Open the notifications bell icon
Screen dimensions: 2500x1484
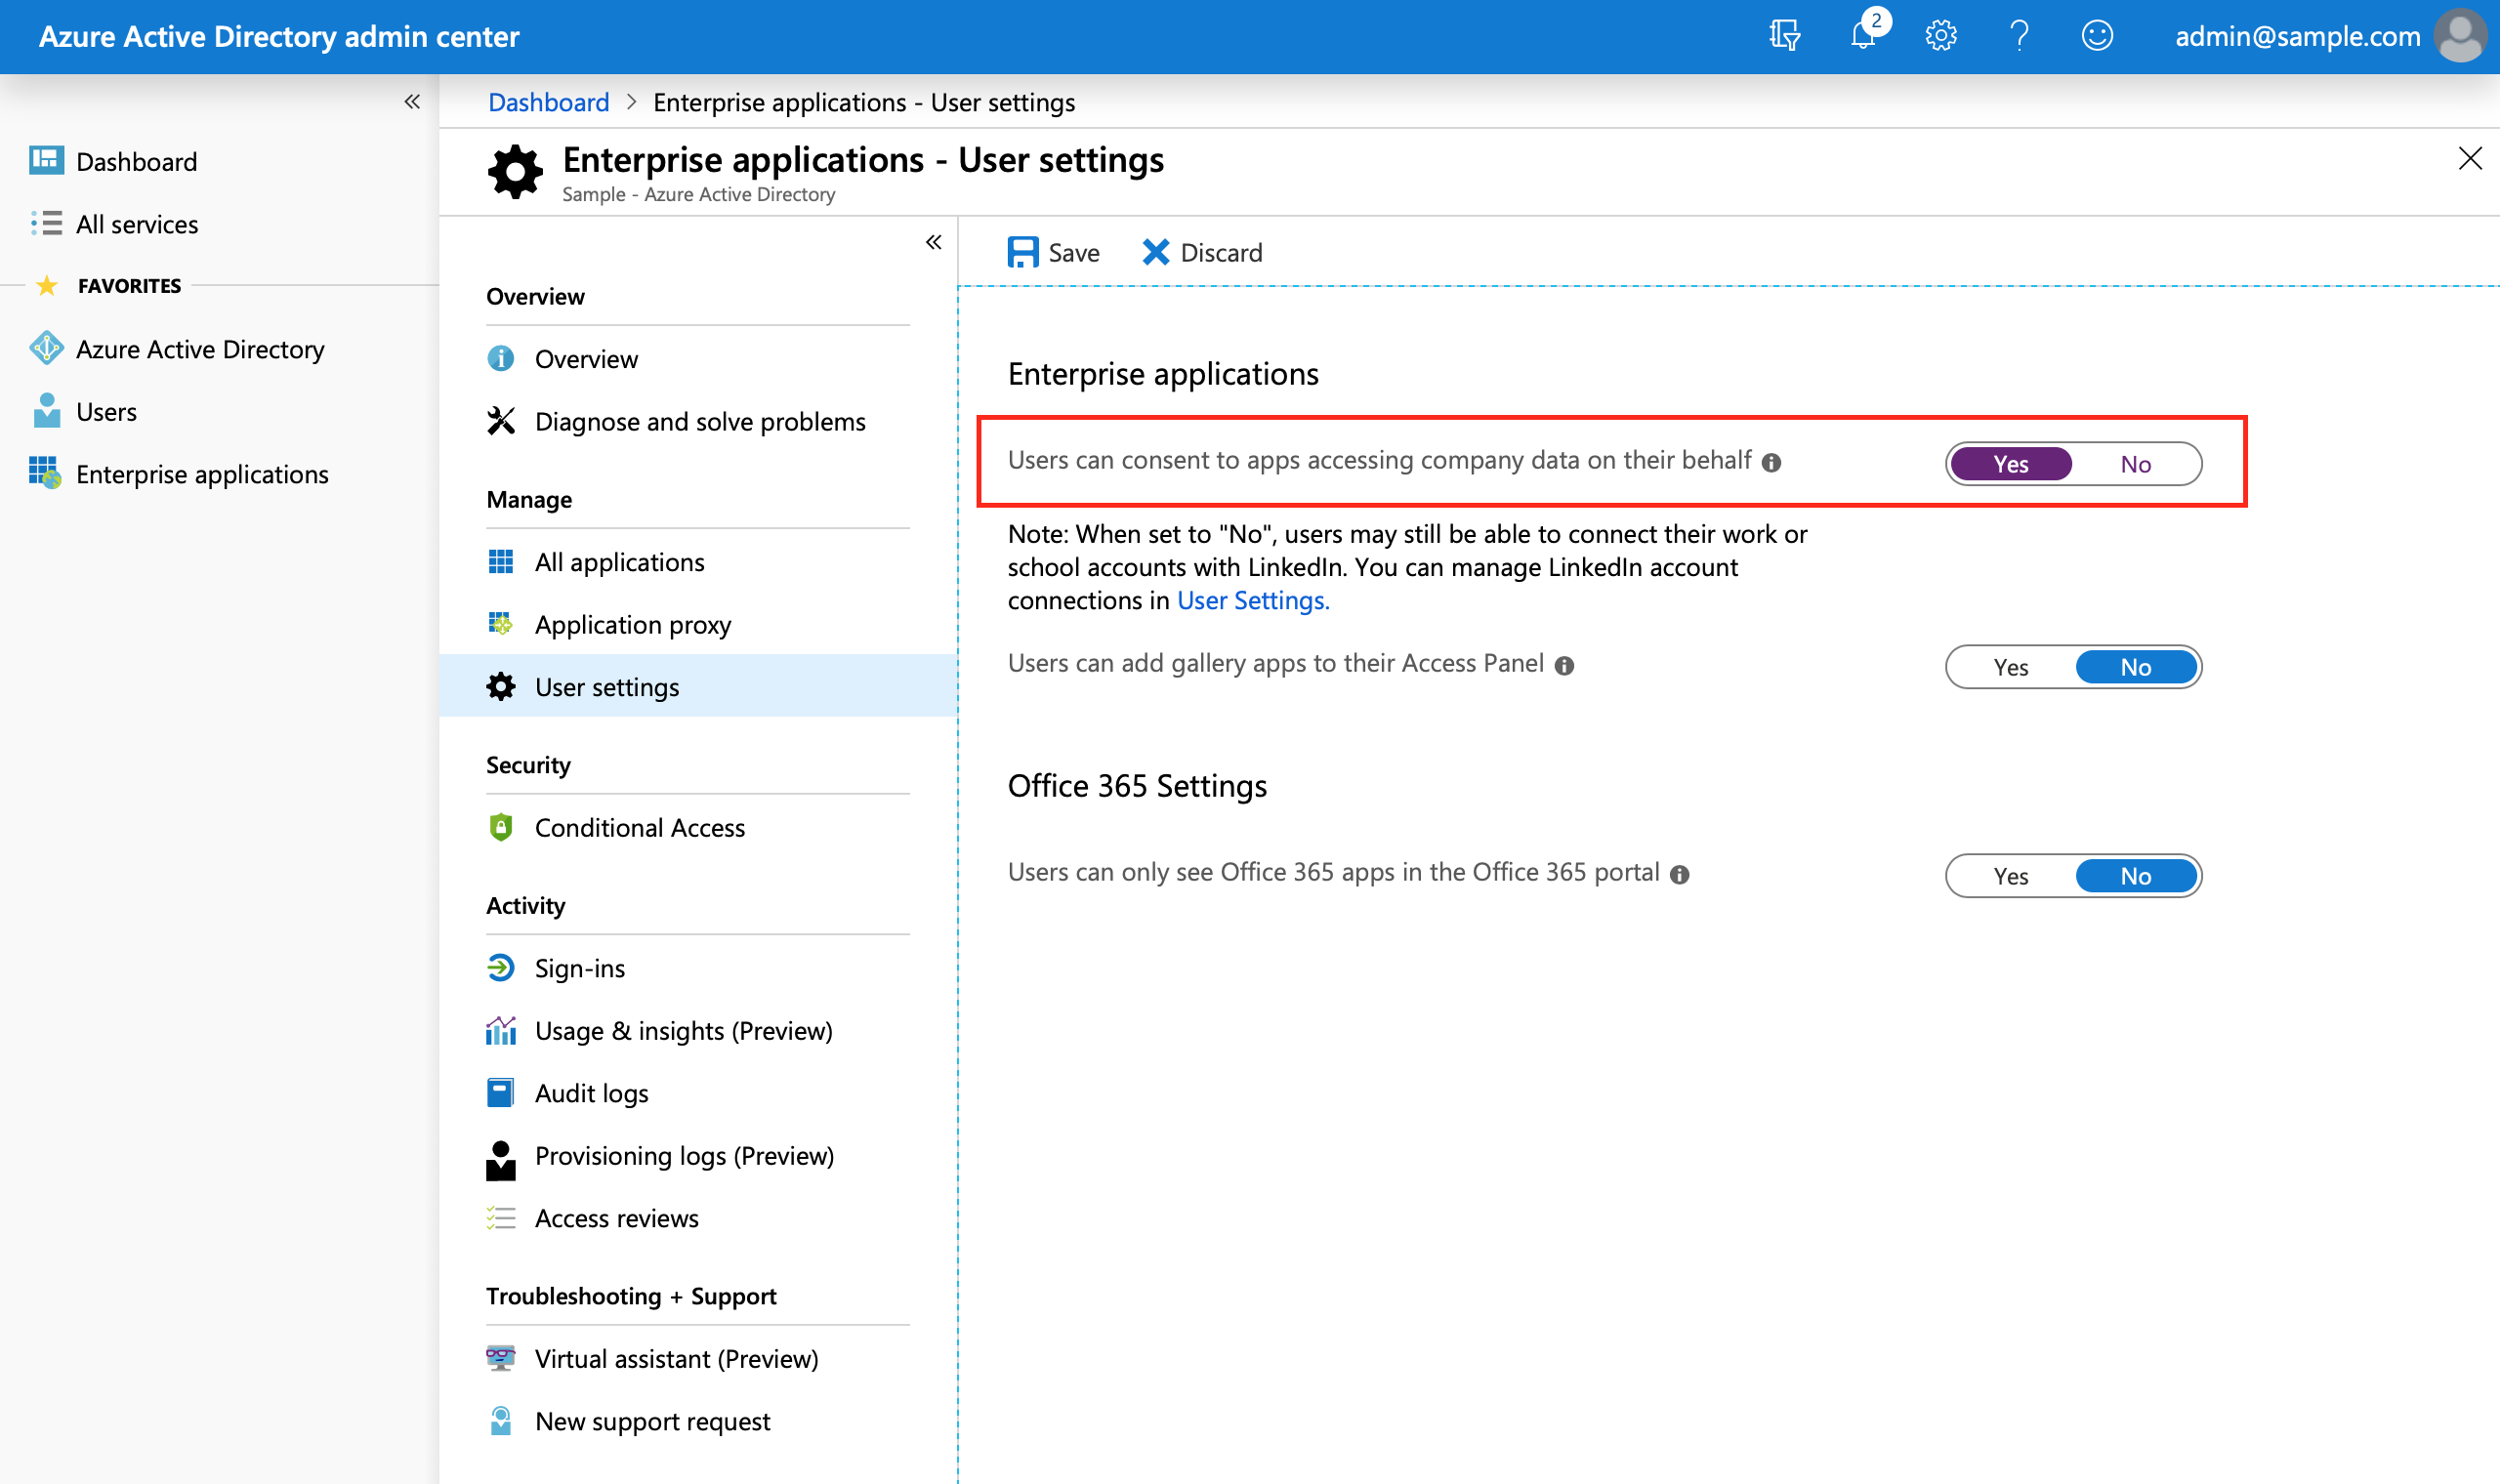(1862, 36)
